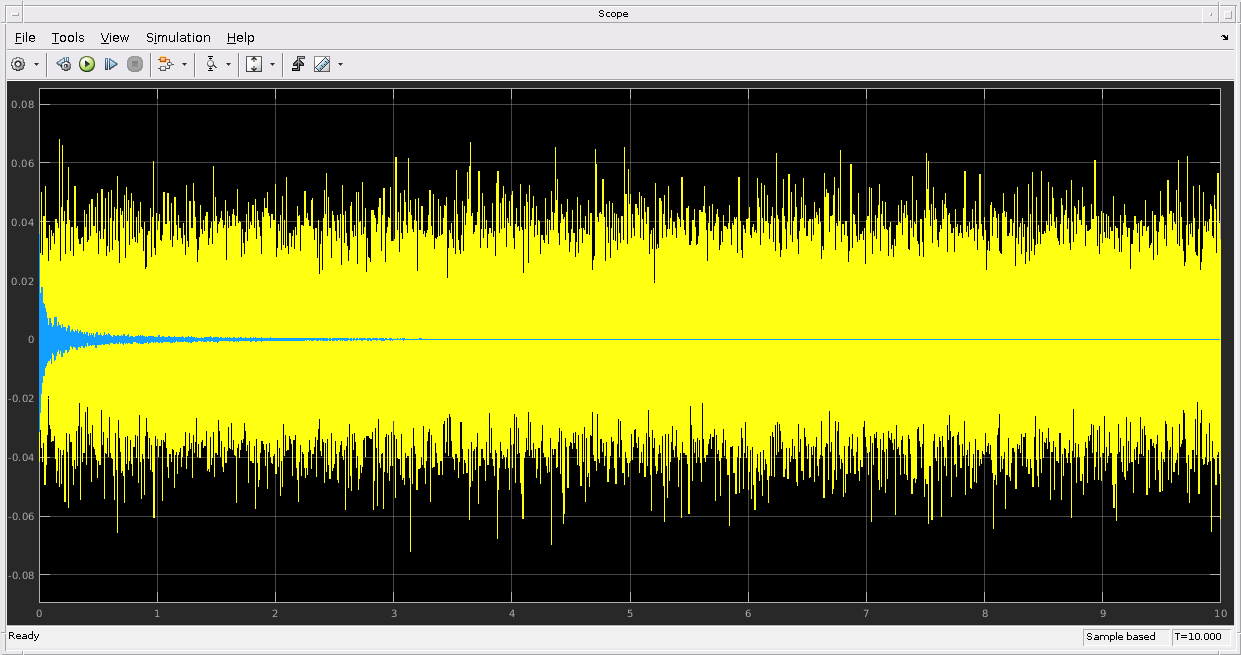This screenshot has height=655, width=1241.
Task: Expand the Scale Axes dropdown arrow
Action: pyautogui.click(x=272, y=64)
